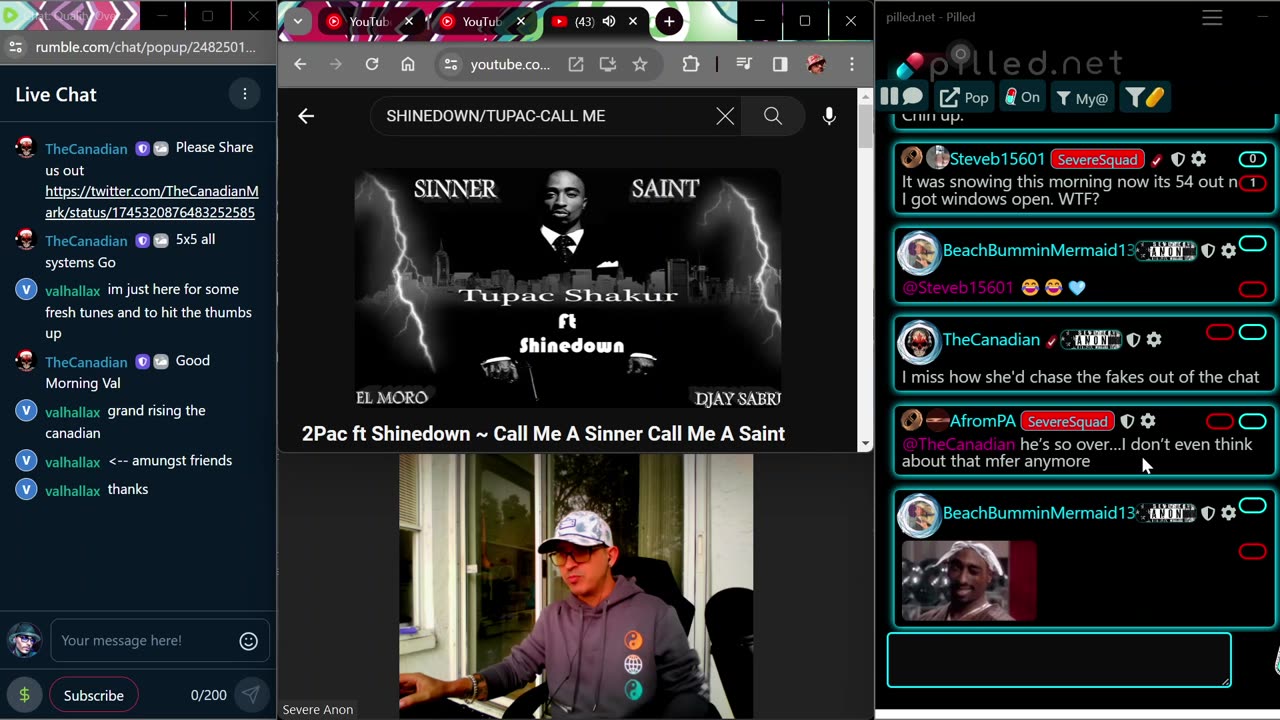Open the Tupac GIF posted by BeachBumminMermaid
The width and height of the screenshot is (1280, 720).
pos(969,581)
